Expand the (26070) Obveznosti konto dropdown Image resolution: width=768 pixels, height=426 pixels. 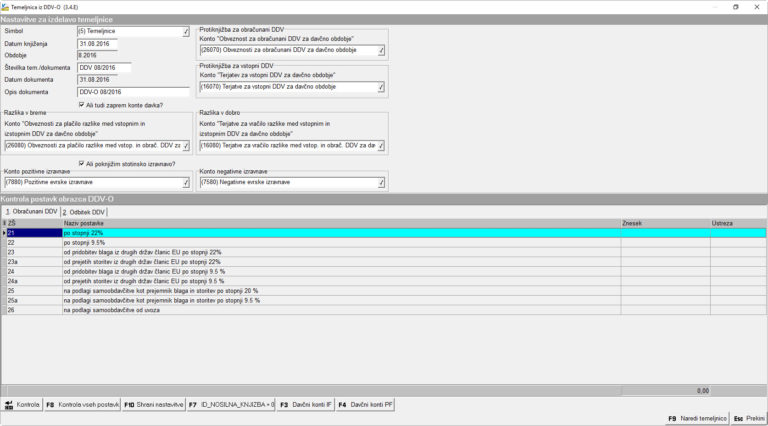pos(381,50)
